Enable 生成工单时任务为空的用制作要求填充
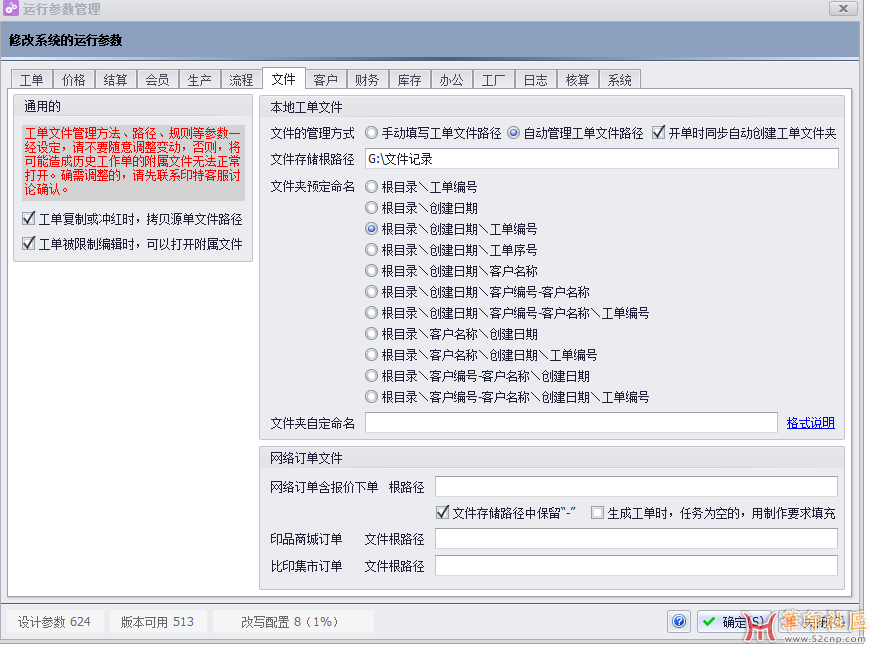 tap(597, 513)
